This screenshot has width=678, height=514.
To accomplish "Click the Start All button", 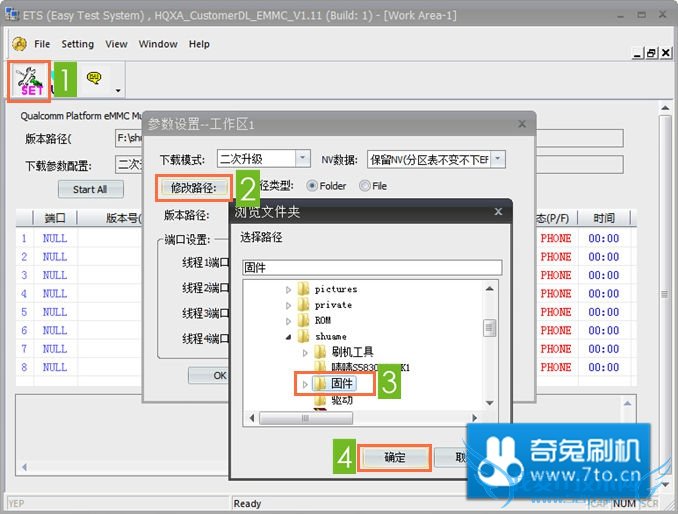I will [x=90, y=189].
